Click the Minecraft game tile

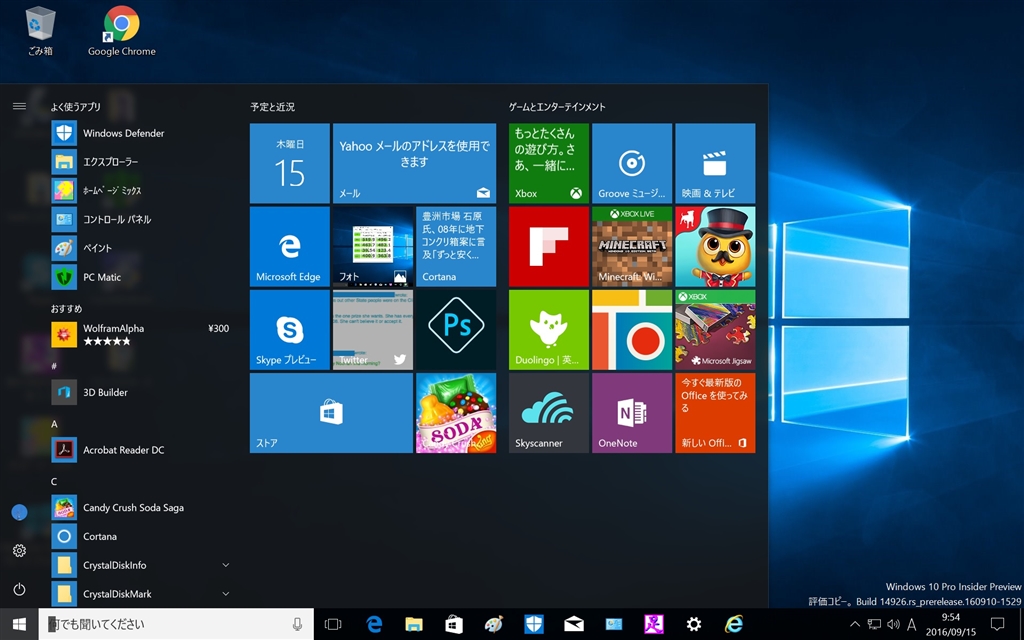point(631,246)
